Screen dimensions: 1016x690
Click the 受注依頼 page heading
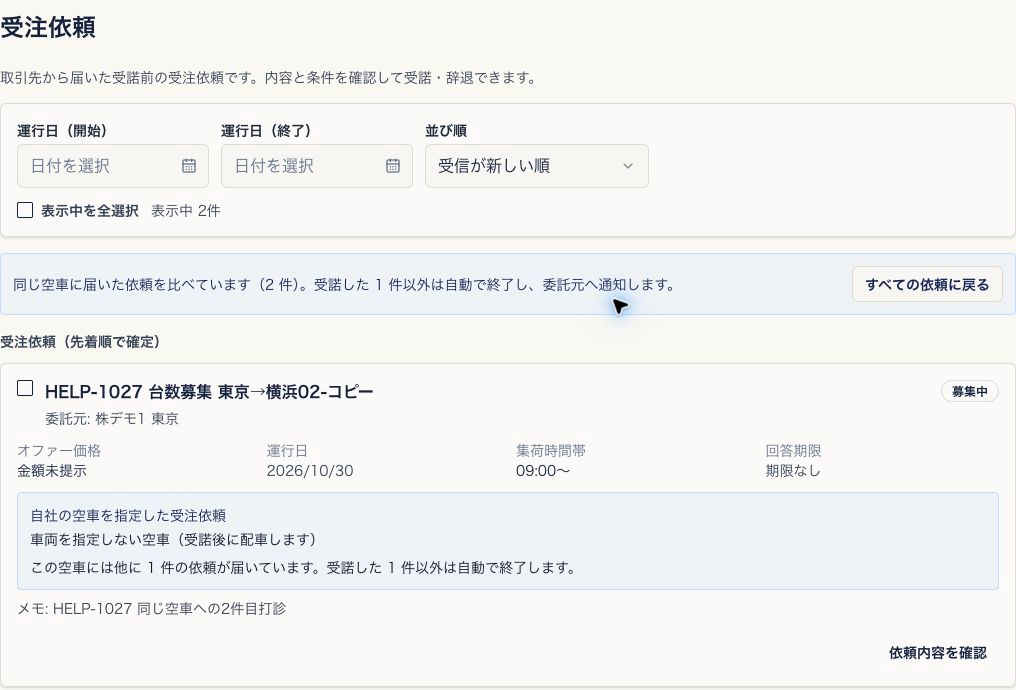48,27
